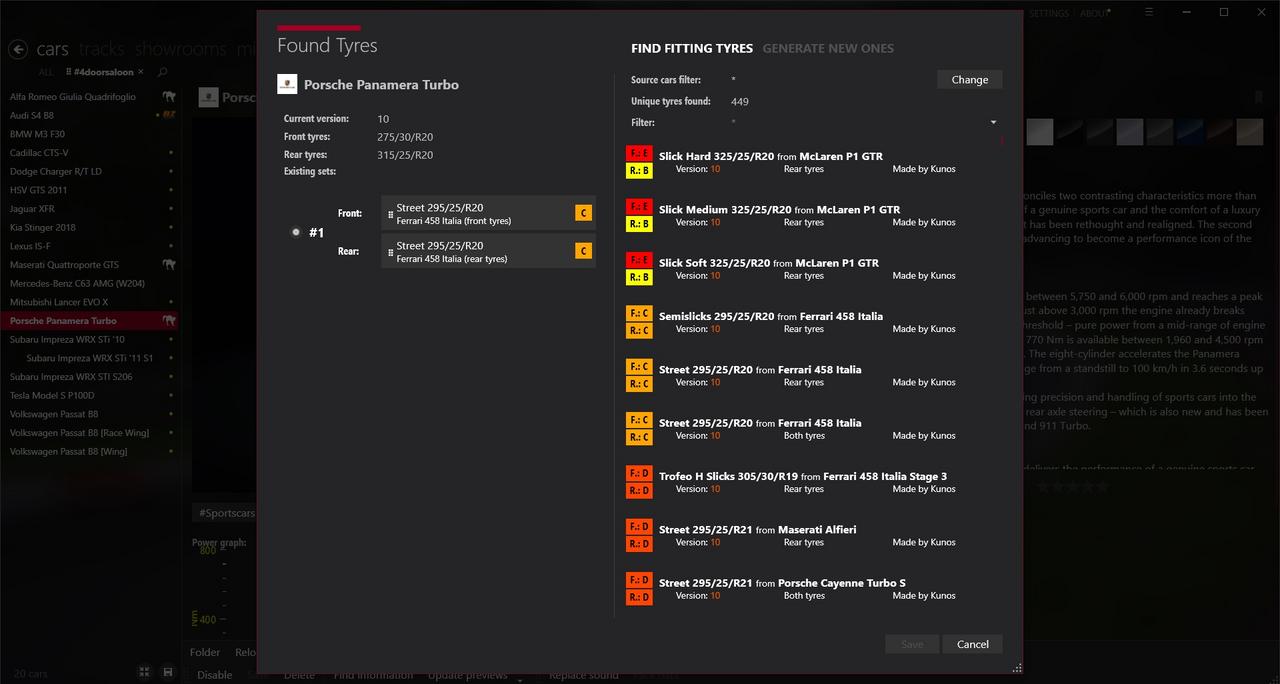Select Slick Medium from McLaren P1 GTR
The image size is (1280, 684).
tap(779, 210)
